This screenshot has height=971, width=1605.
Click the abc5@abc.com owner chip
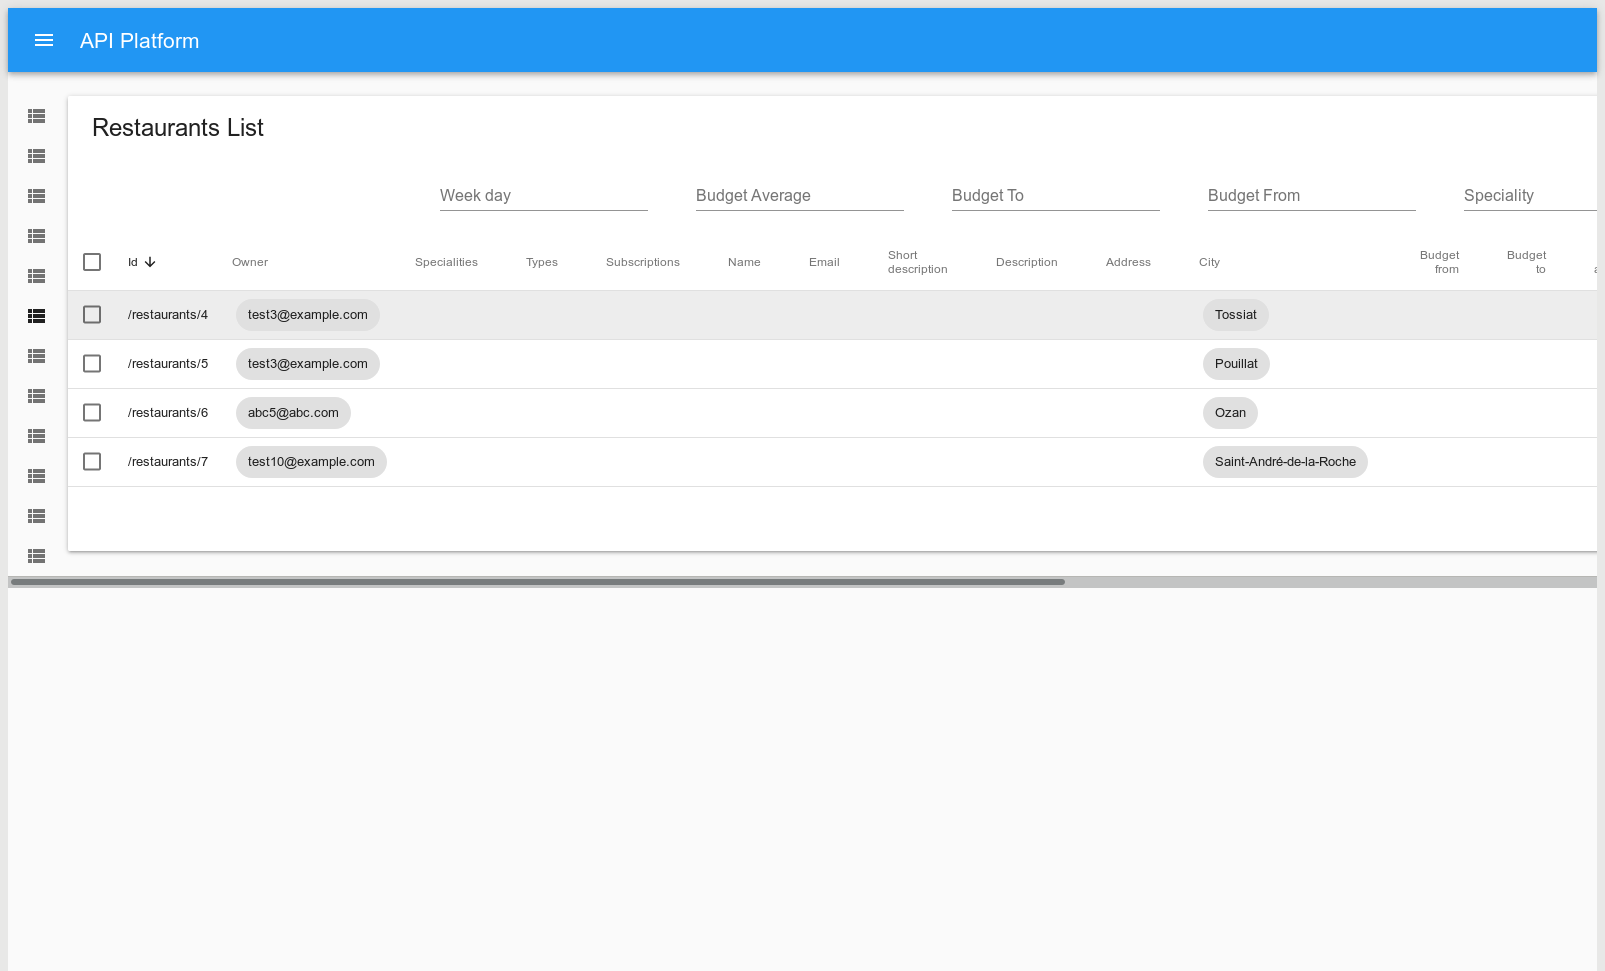click(x=292, y=412)
